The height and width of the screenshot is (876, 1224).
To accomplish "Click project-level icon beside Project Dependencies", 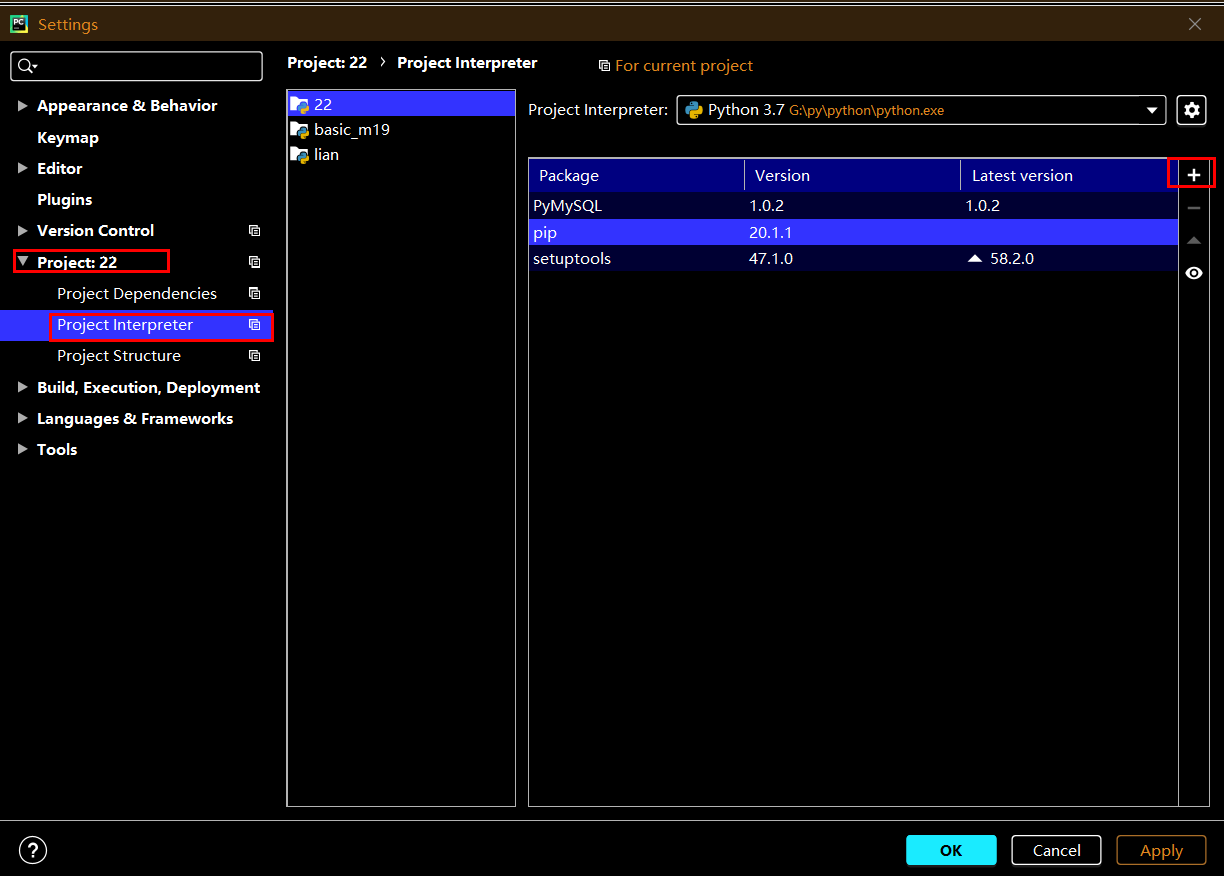I will 254,294.
